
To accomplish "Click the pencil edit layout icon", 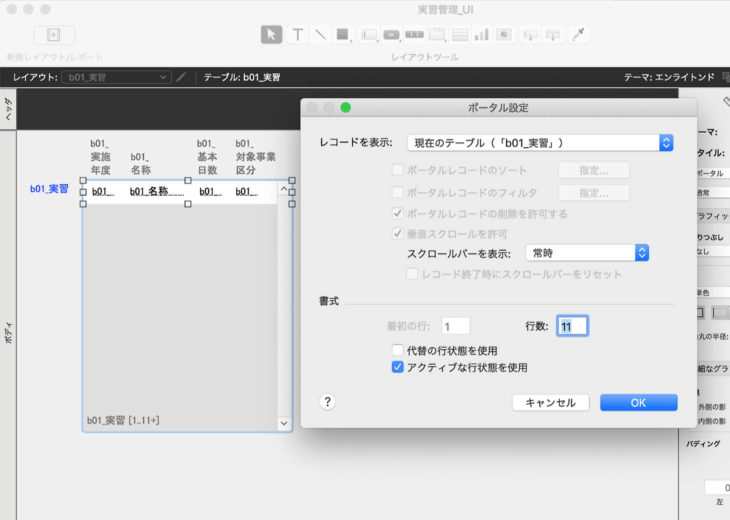I will 181,77.
